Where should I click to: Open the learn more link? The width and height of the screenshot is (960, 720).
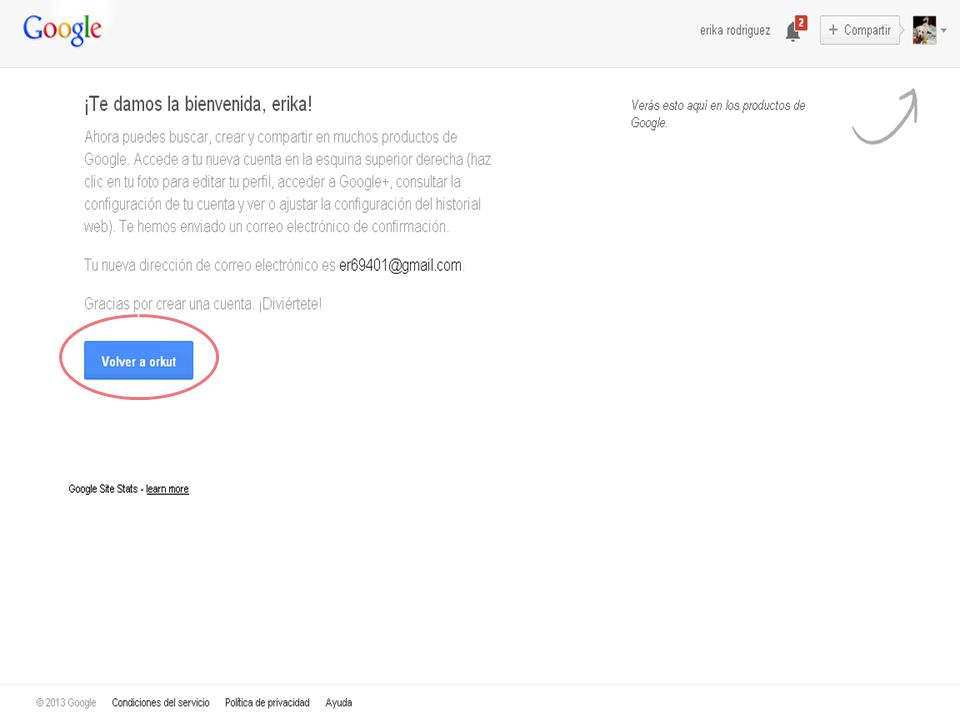coord(167,489)
